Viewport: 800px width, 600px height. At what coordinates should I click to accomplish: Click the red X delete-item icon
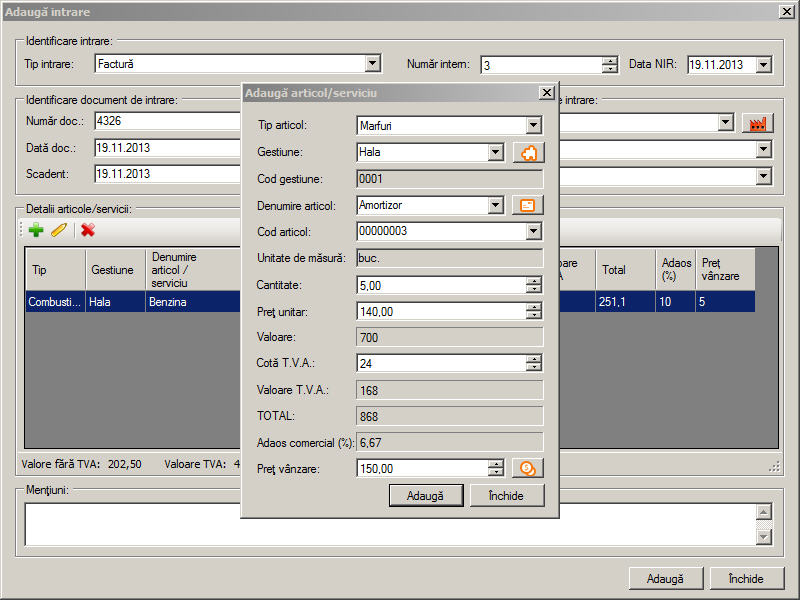click(x=88, y=230)
